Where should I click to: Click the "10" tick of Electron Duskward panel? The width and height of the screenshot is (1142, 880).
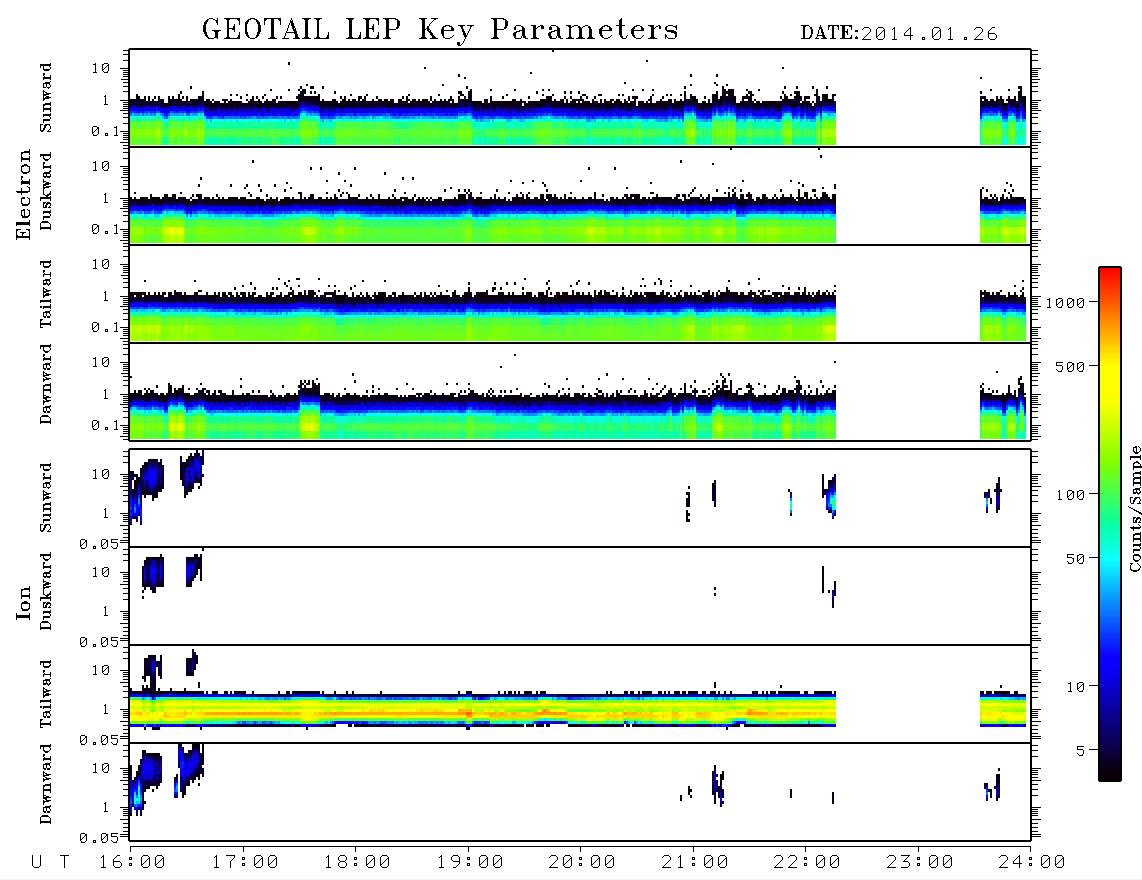coord(101,167)
